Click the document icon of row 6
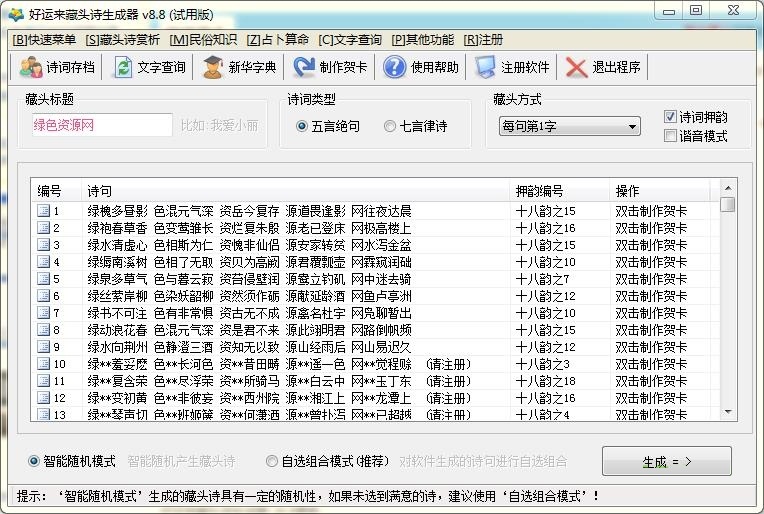This screenshot has height=514, width=764. point(43,296)
